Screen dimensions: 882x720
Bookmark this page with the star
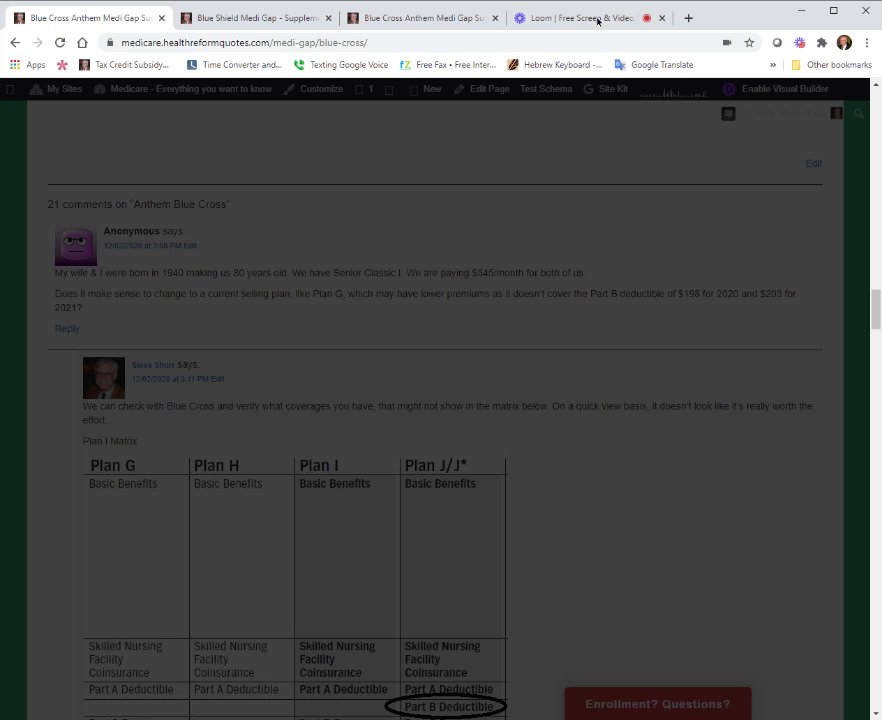(x=749, y=43)
